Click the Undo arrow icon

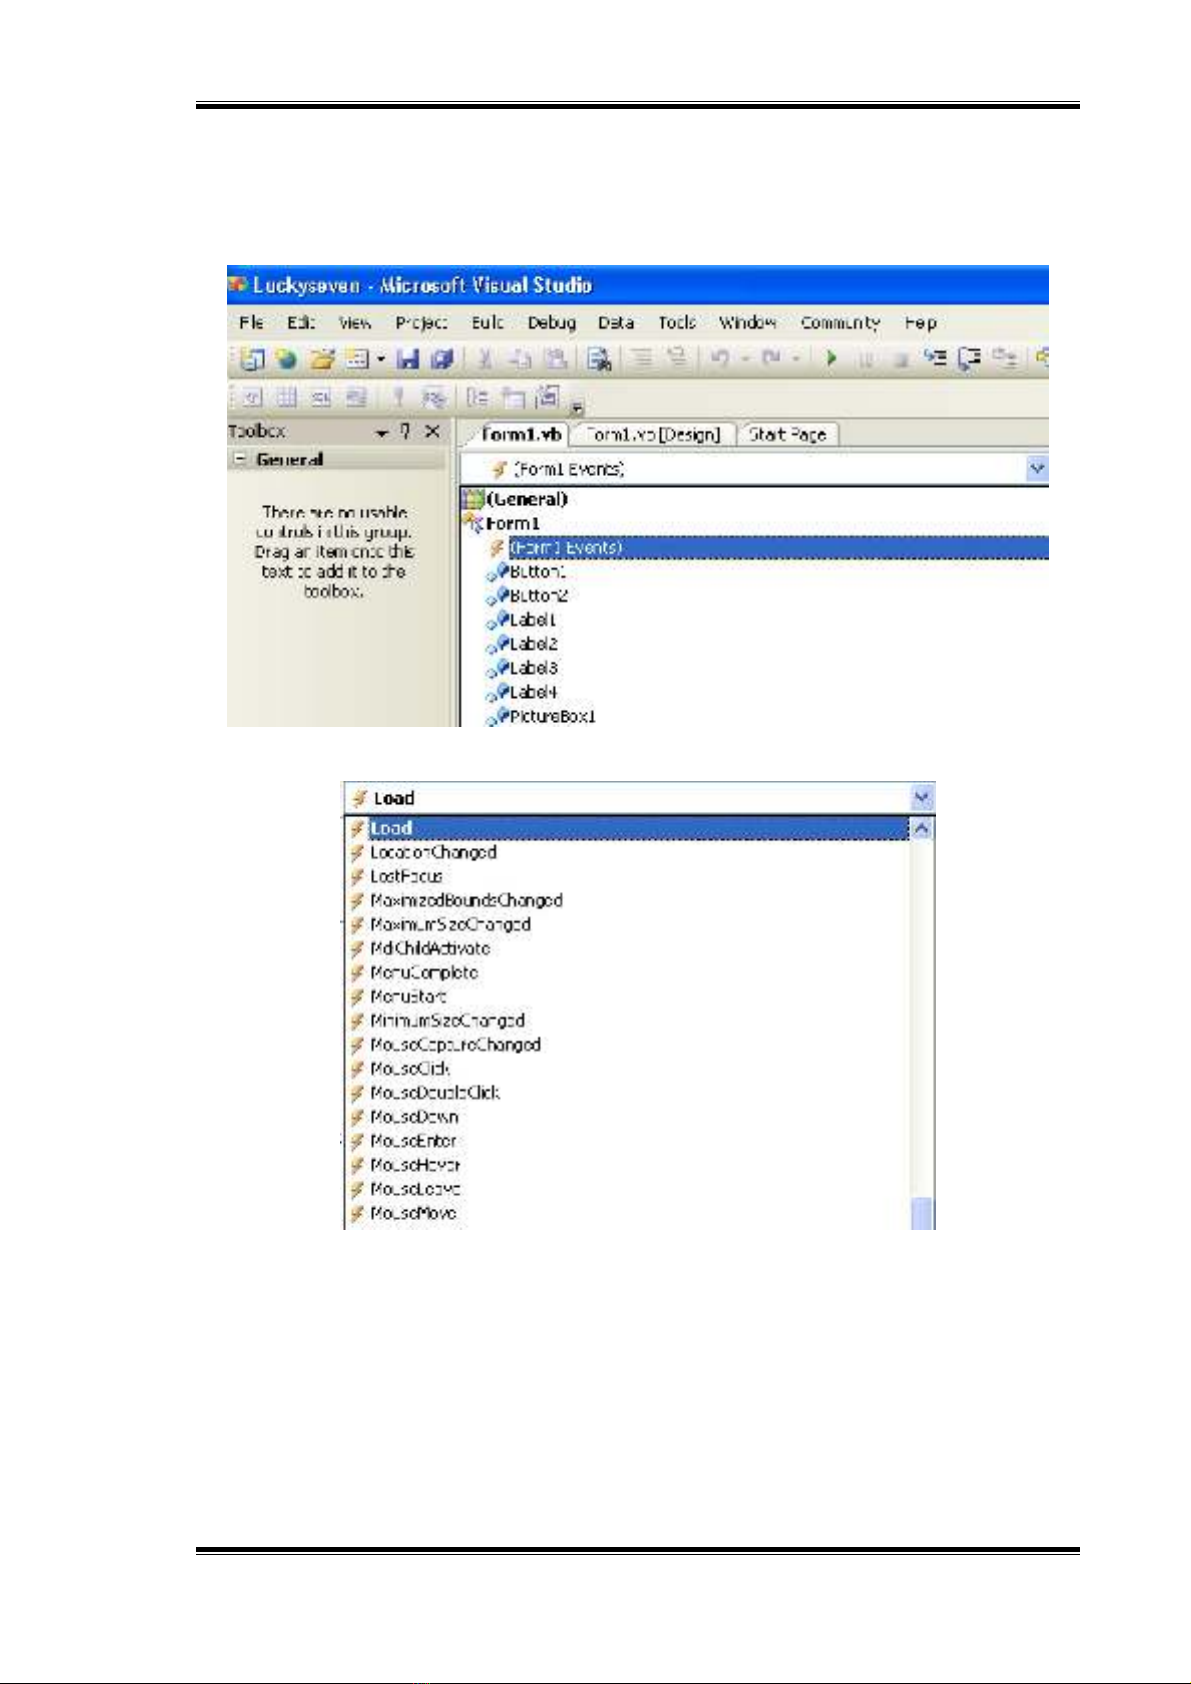pos(719,359)
